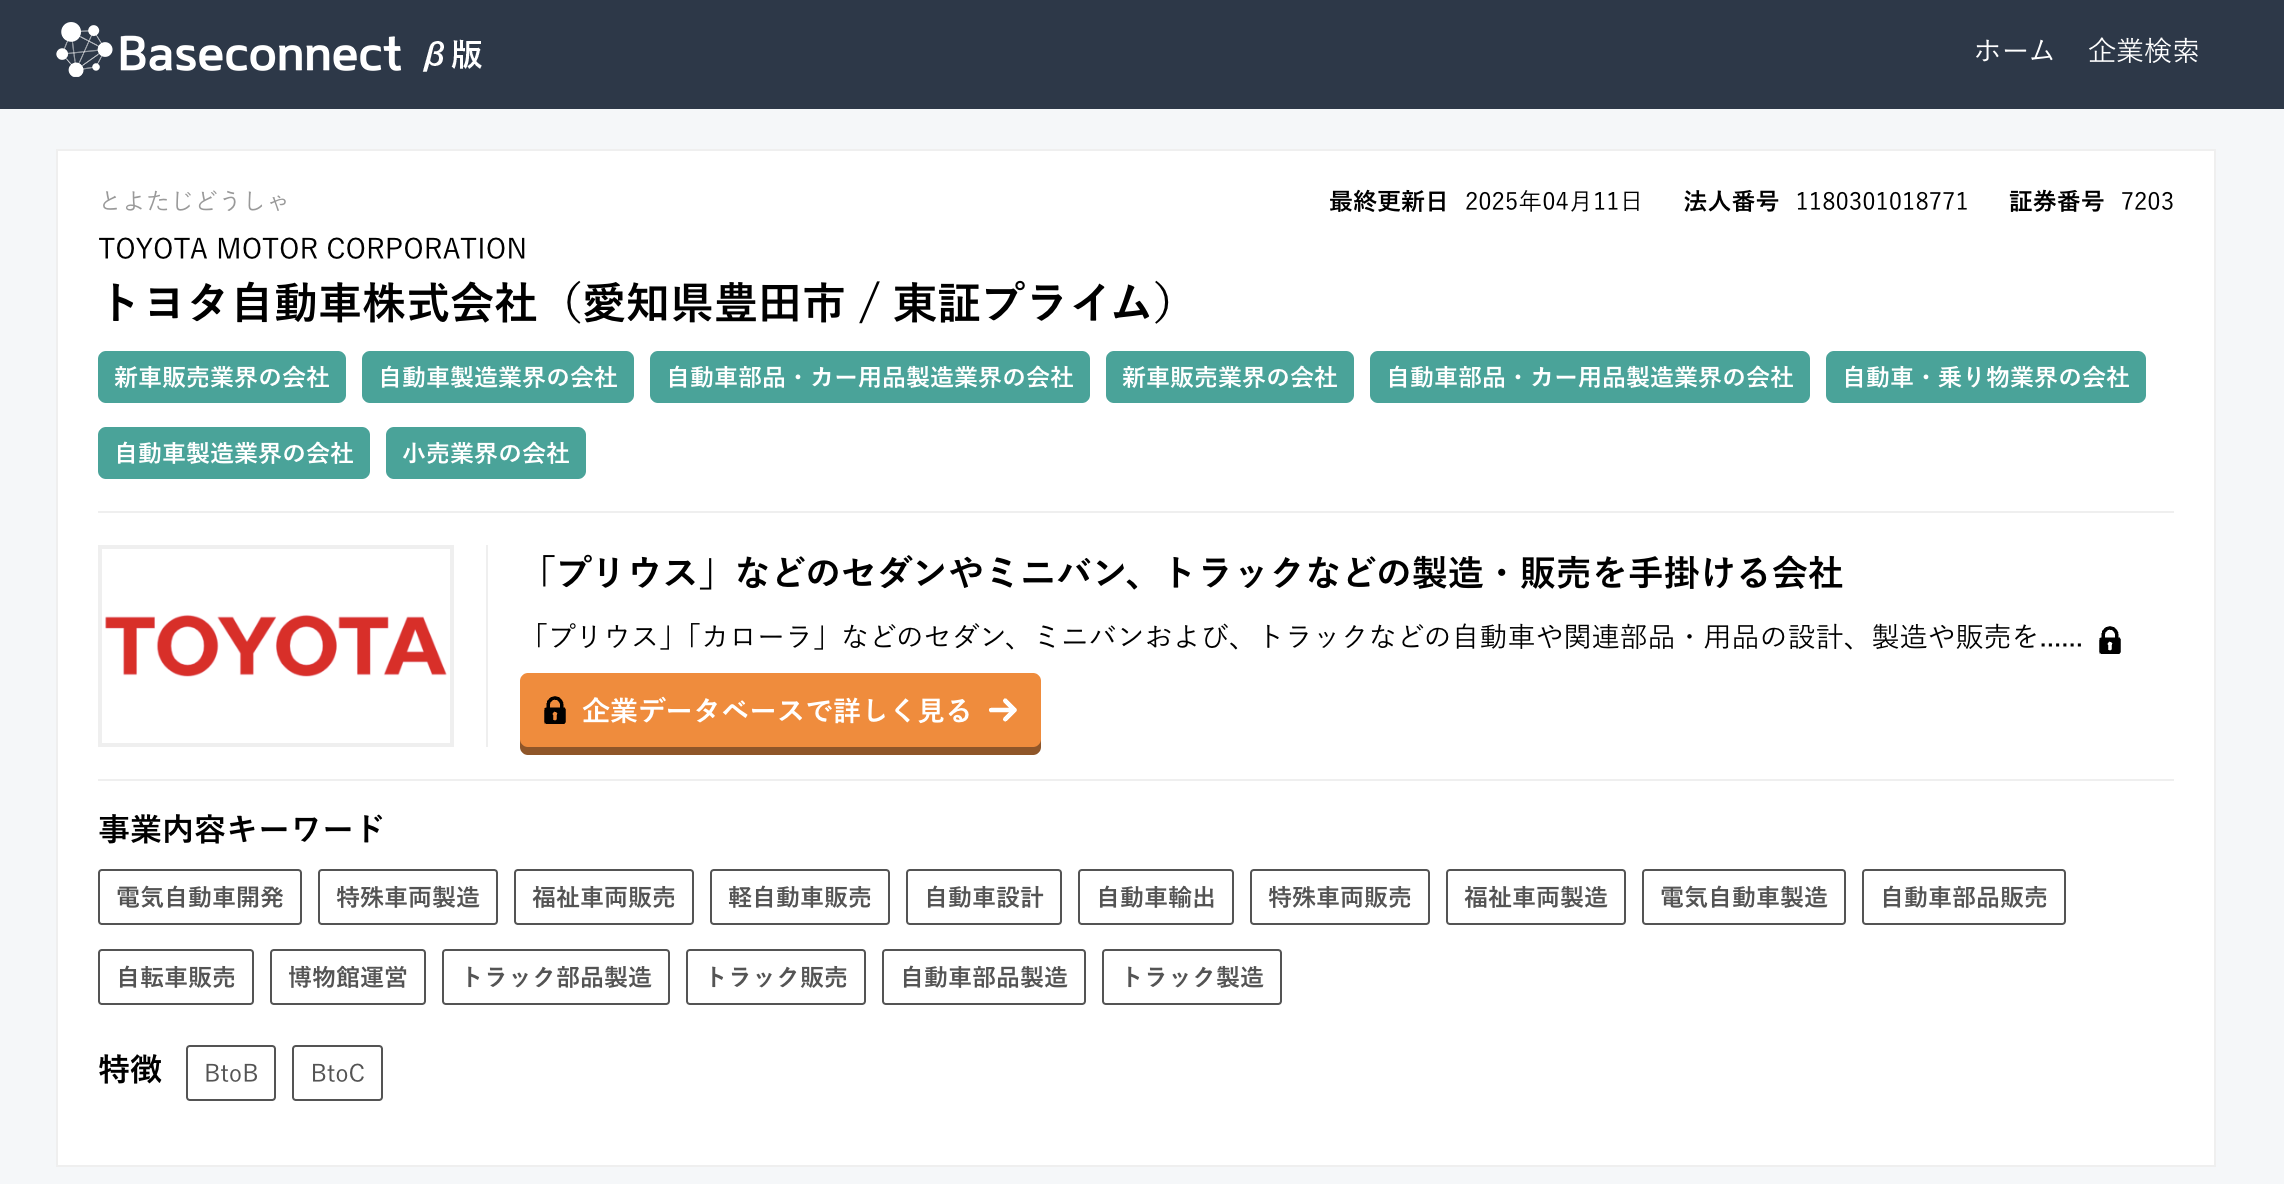This screenshot has height=1184, width=2284.
Task: Select the first-row 自動車製造業界の会社 tag
Action: pyautogui.click(x=498, y=377)
